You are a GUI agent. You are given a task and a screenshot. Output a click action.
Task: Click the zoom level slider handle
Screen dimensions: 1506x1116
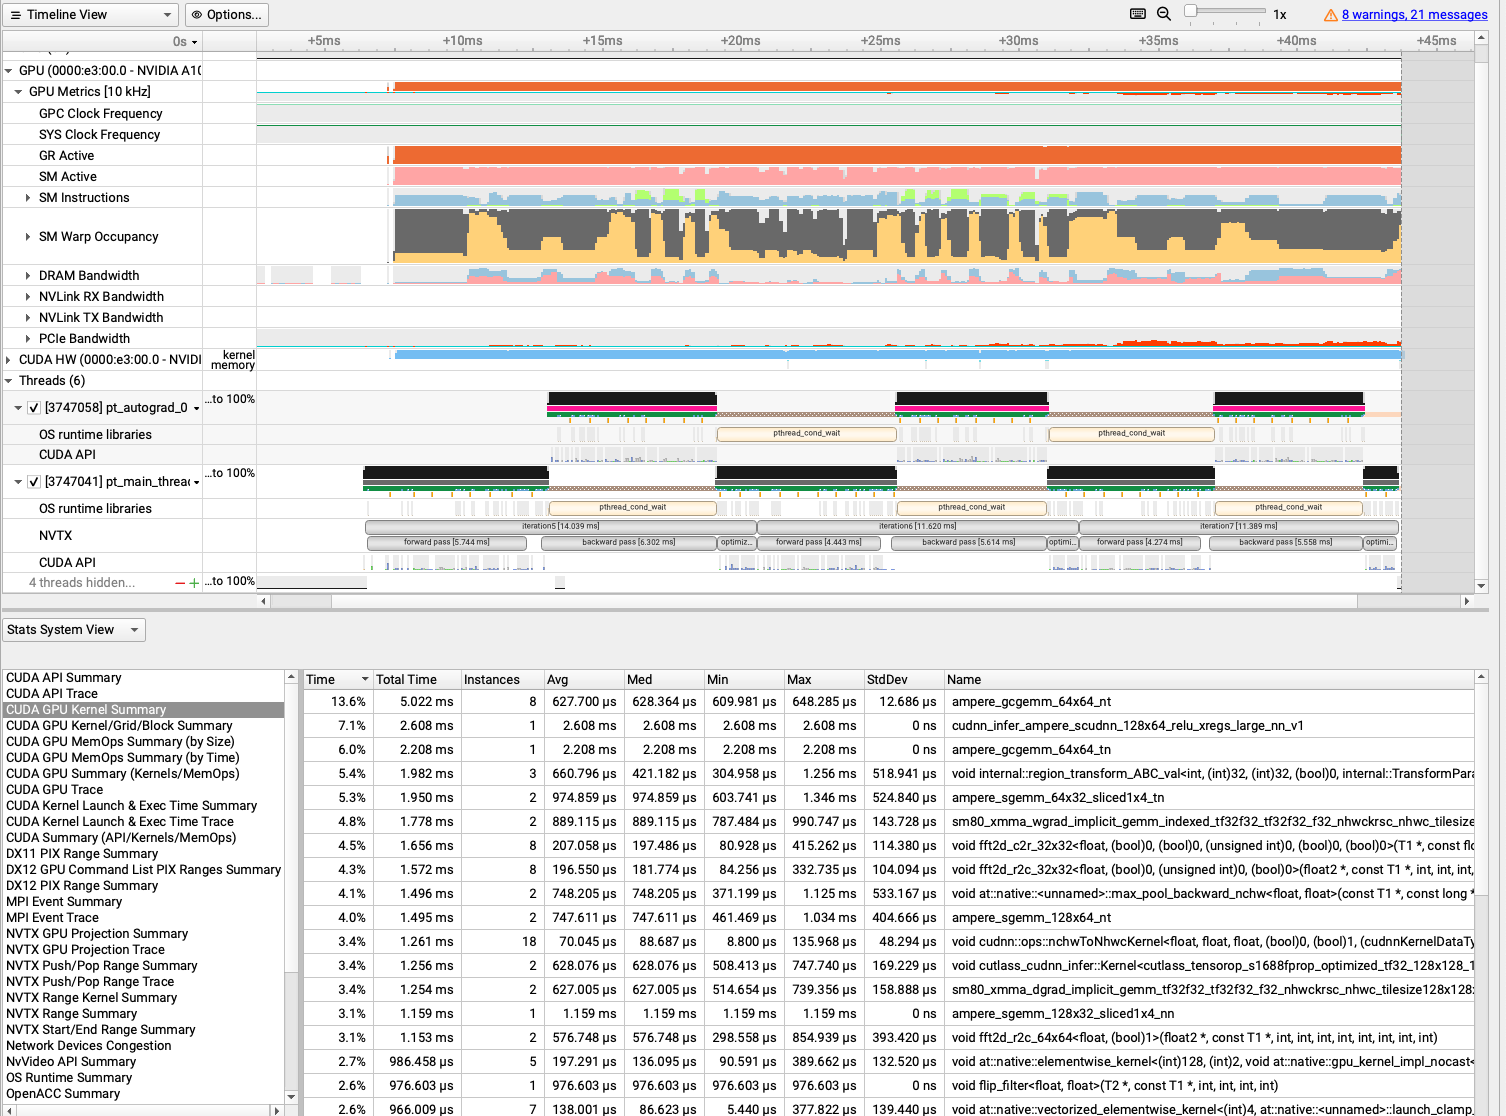pyautogui.click(x=1190, y=11)
